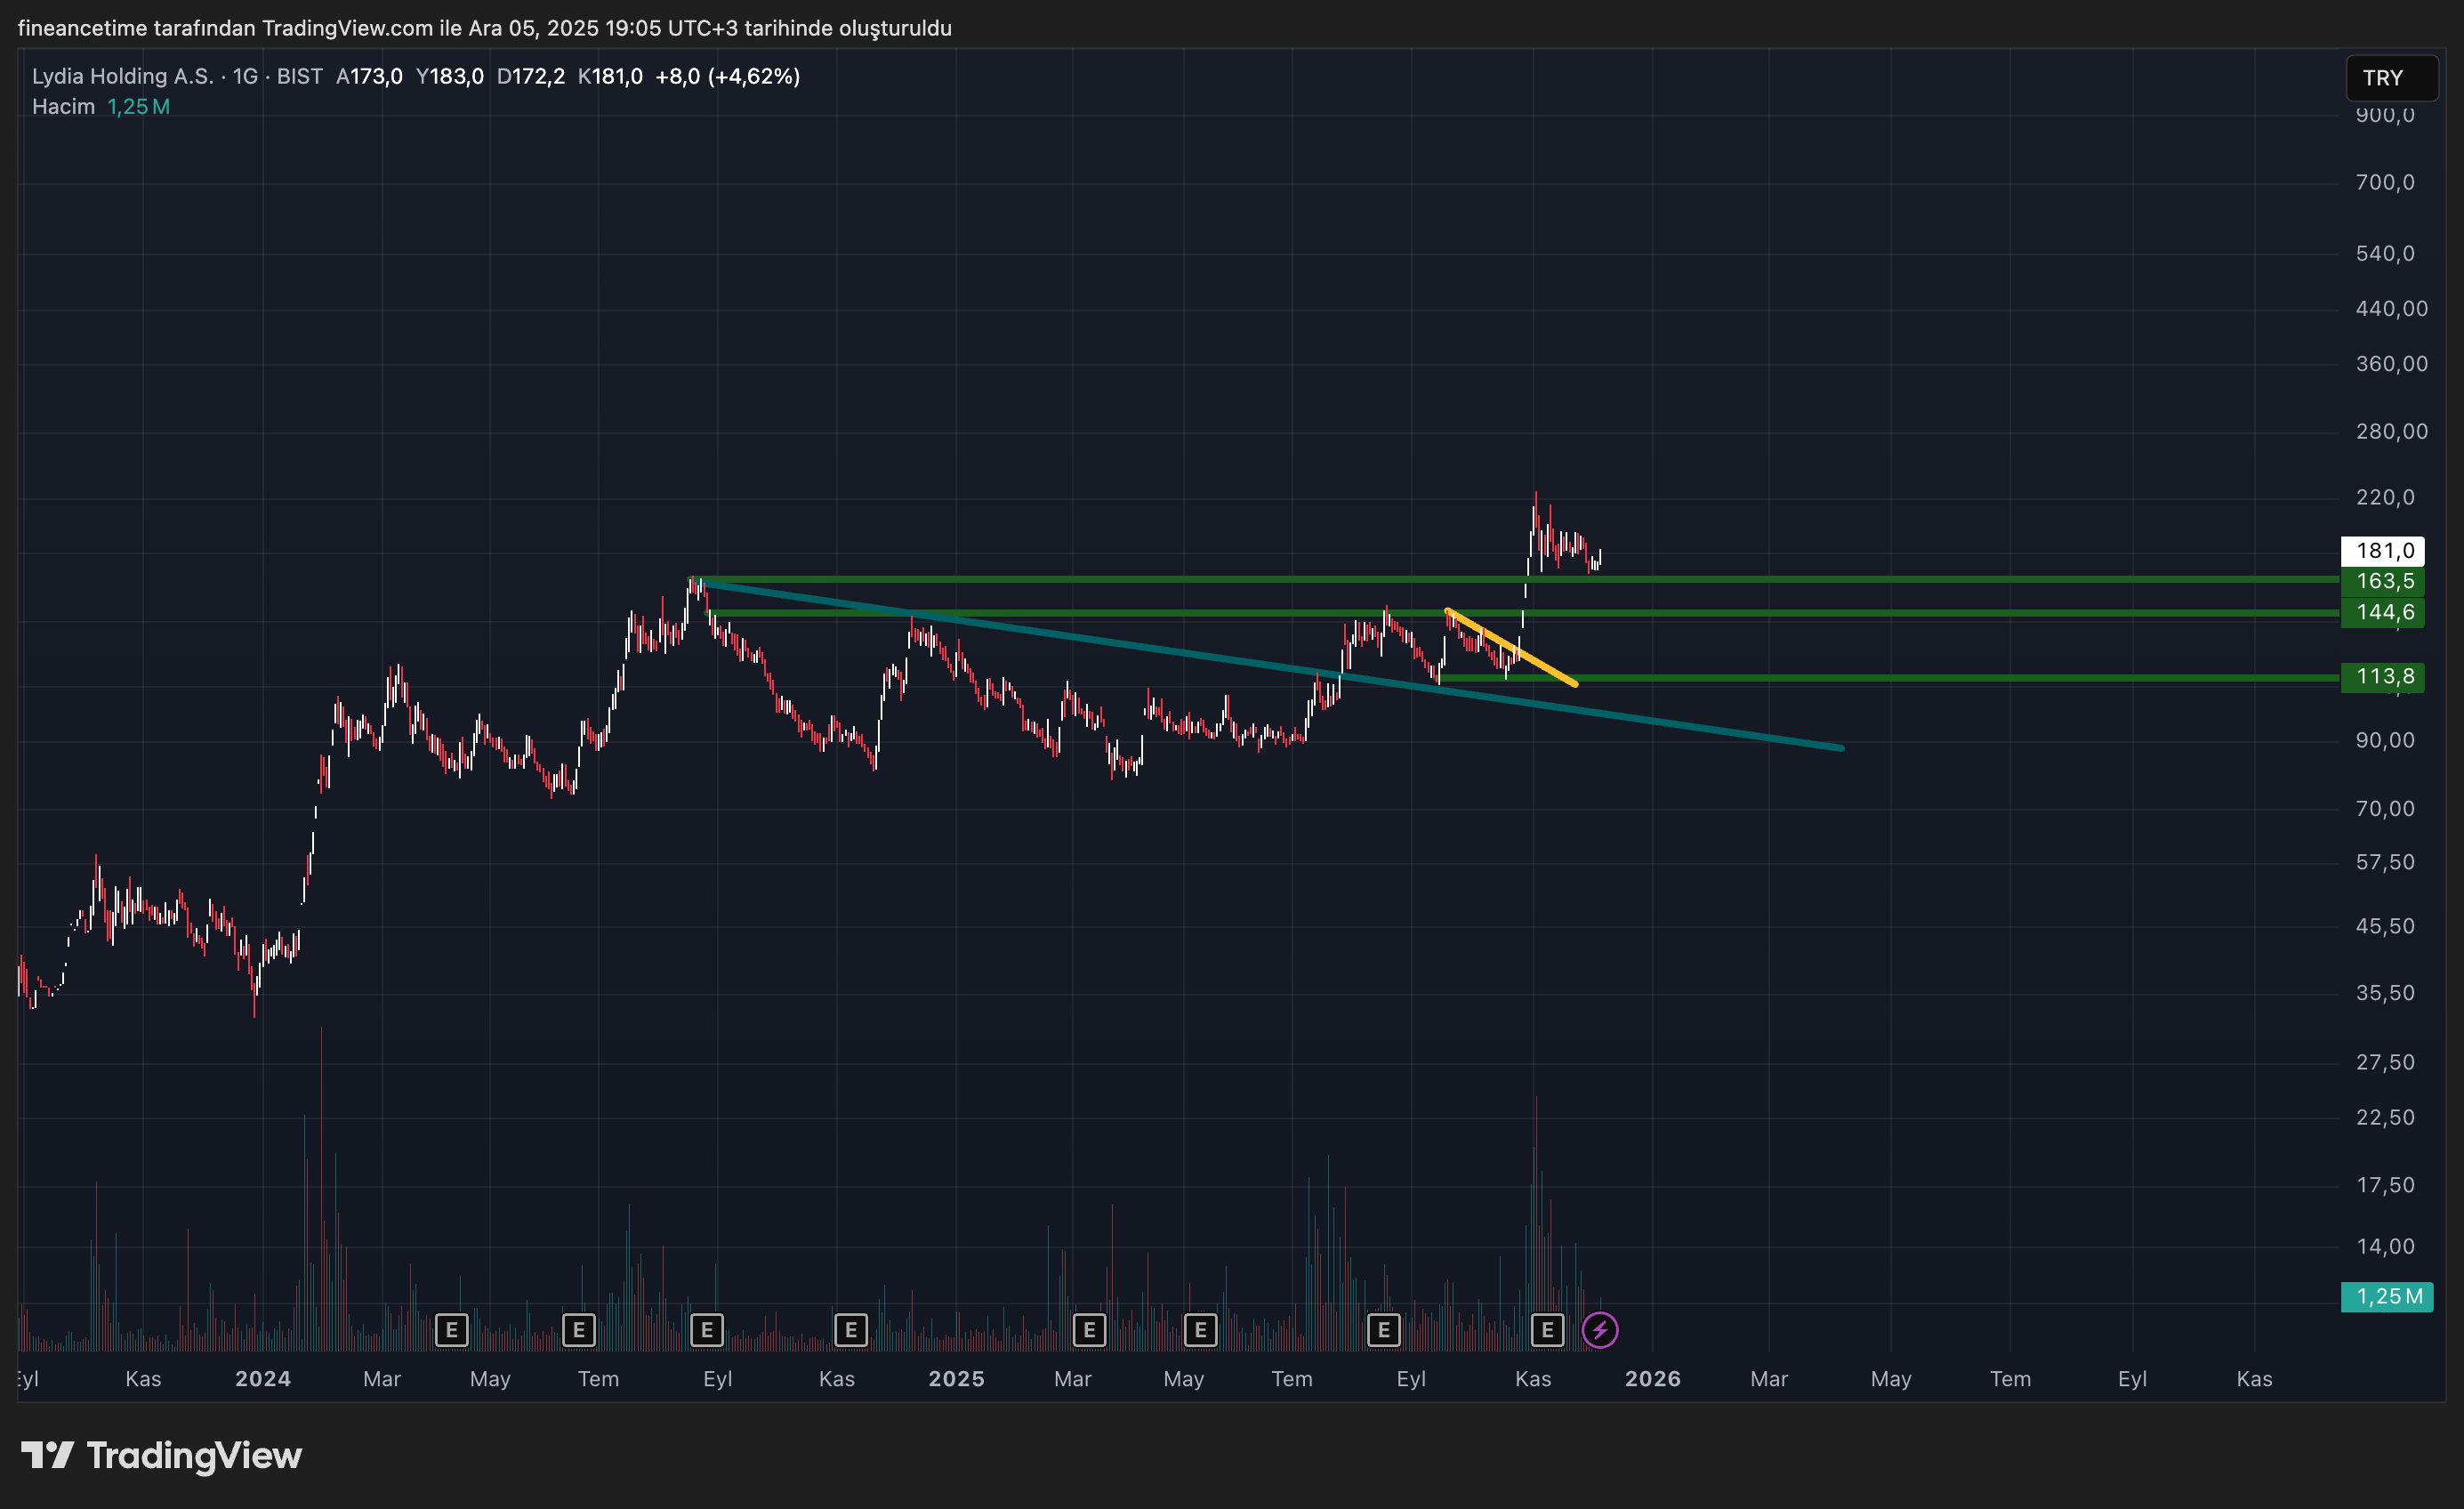Click the earnings marker above Kas 2024

tap(851, 1330)
